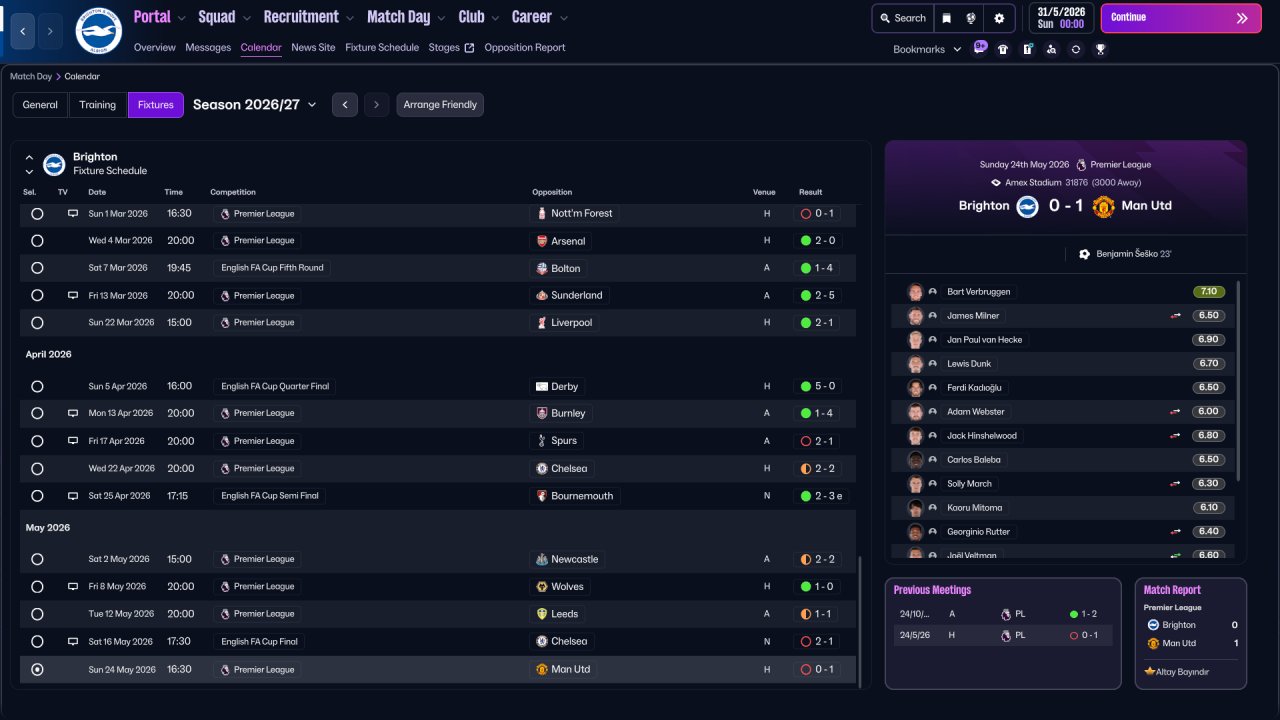Select the Chelsea FA Cup Final radio button
This screenshot has width=1280, height=720.
pos(37,641)
